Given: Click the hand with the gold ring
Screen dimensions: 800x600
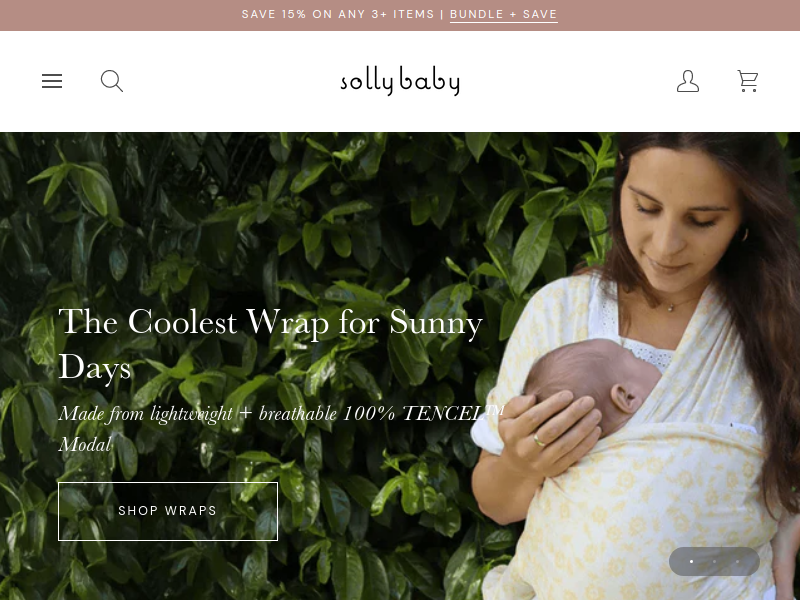Looking at the screenshot, I should pyautogui.click(x=548, y=429).
